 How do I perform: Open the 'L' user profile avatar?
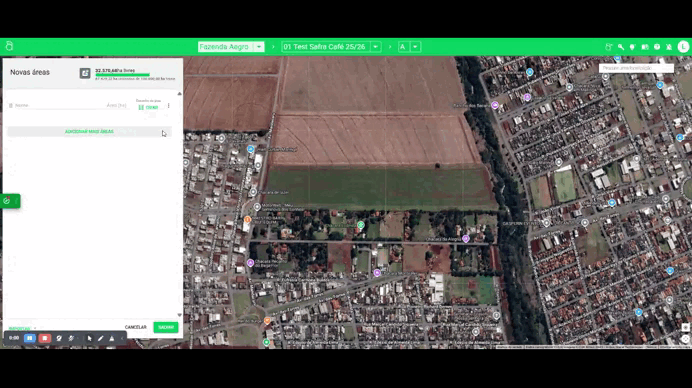coord(683,47)
